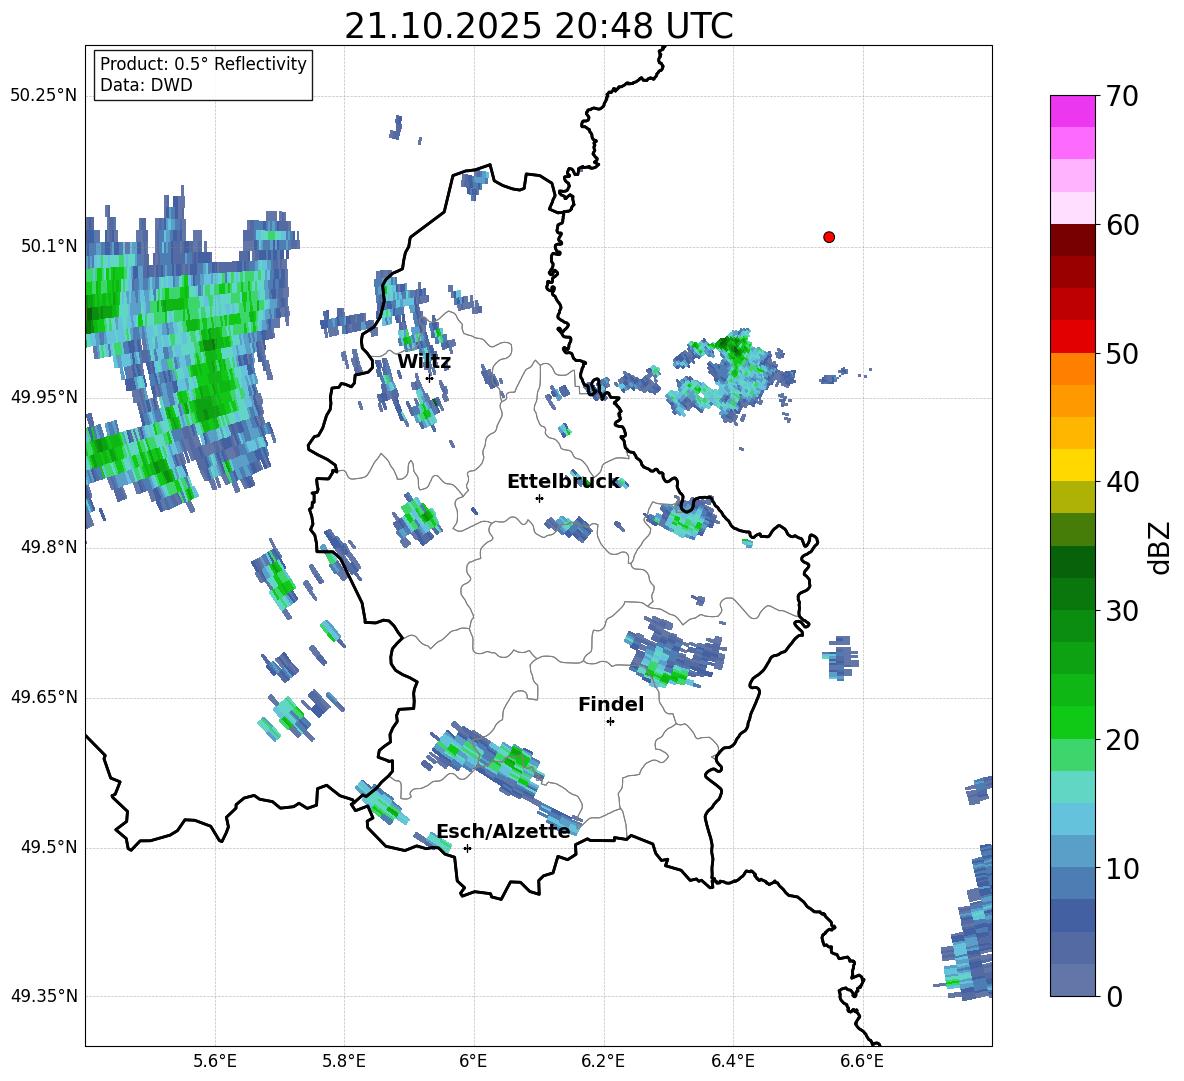This screenshot has width=1184, height=1081.
Task: Click the Ettelbruck station cross marker
Action: pos(539,498)
